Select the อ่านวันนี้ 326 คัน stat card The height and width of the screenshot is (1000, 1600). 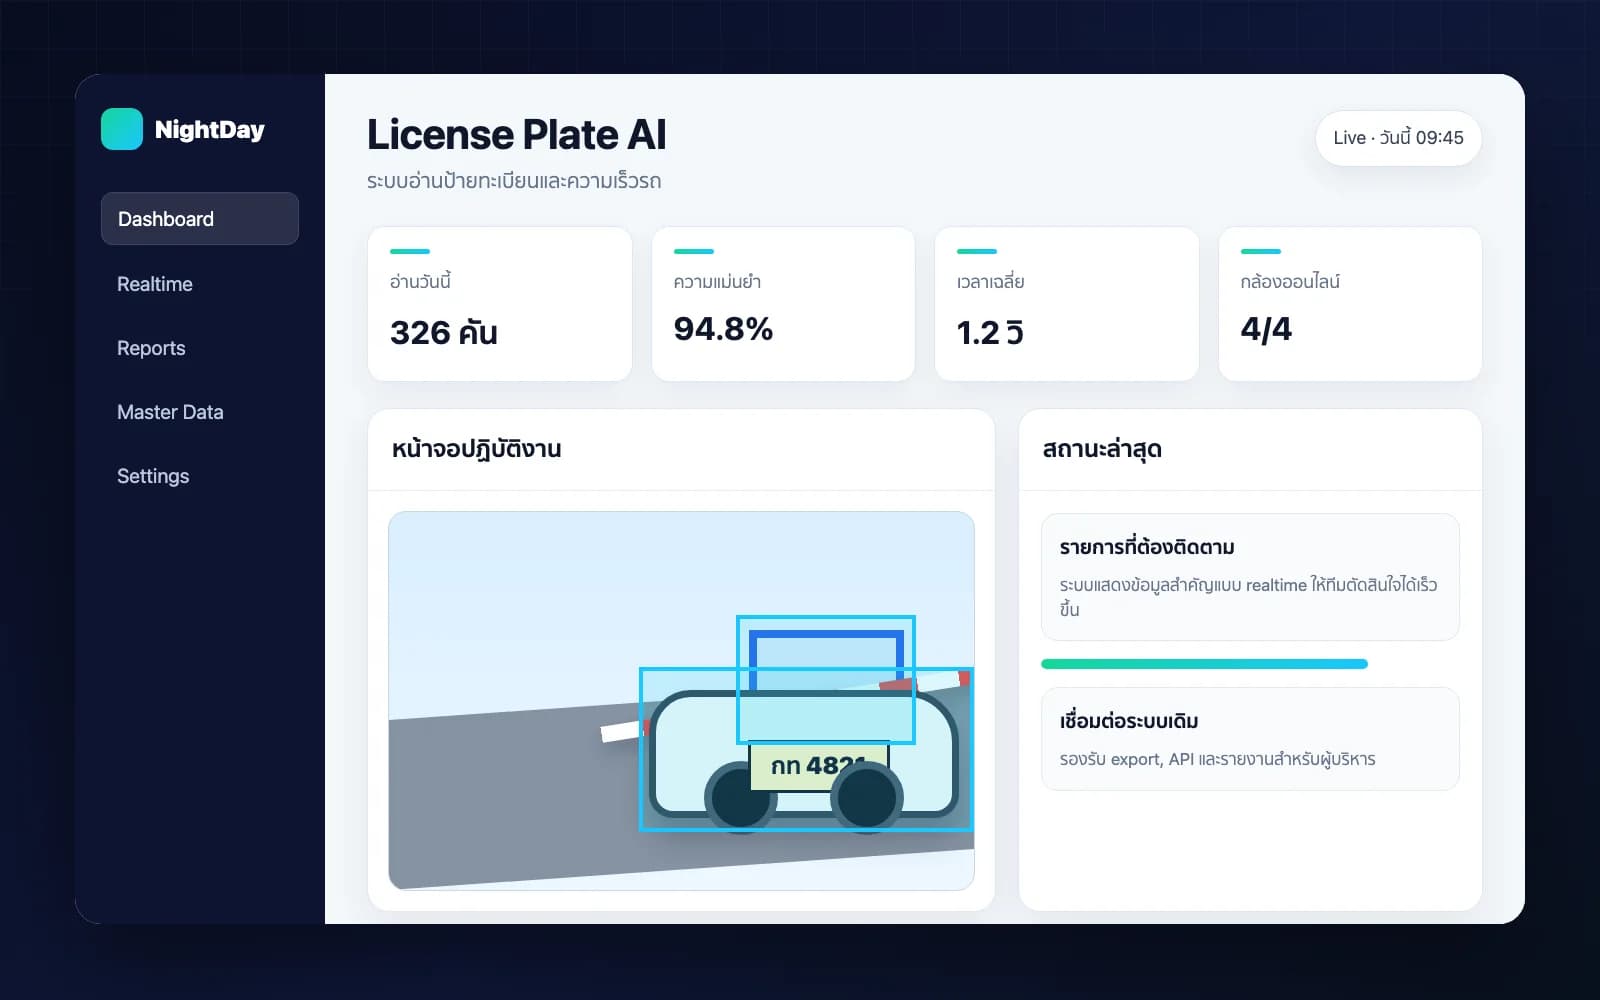(500, 304)
